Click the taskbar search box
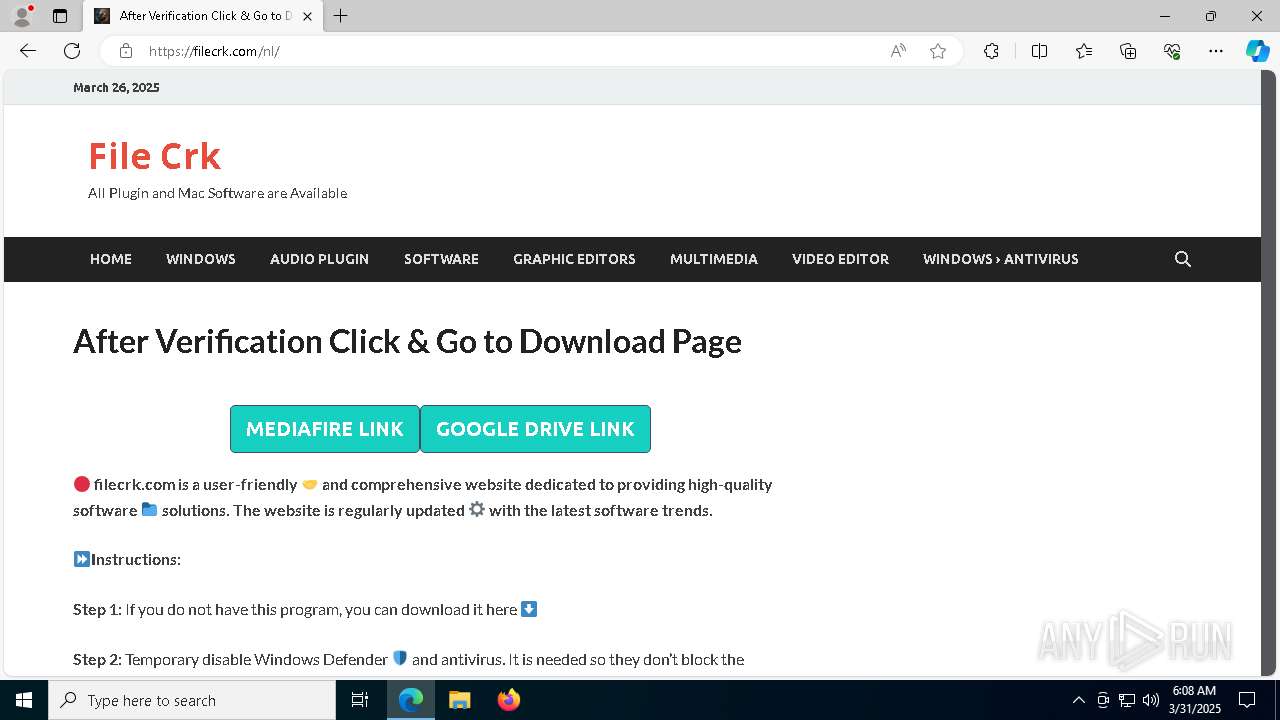 tap(192, 700)
